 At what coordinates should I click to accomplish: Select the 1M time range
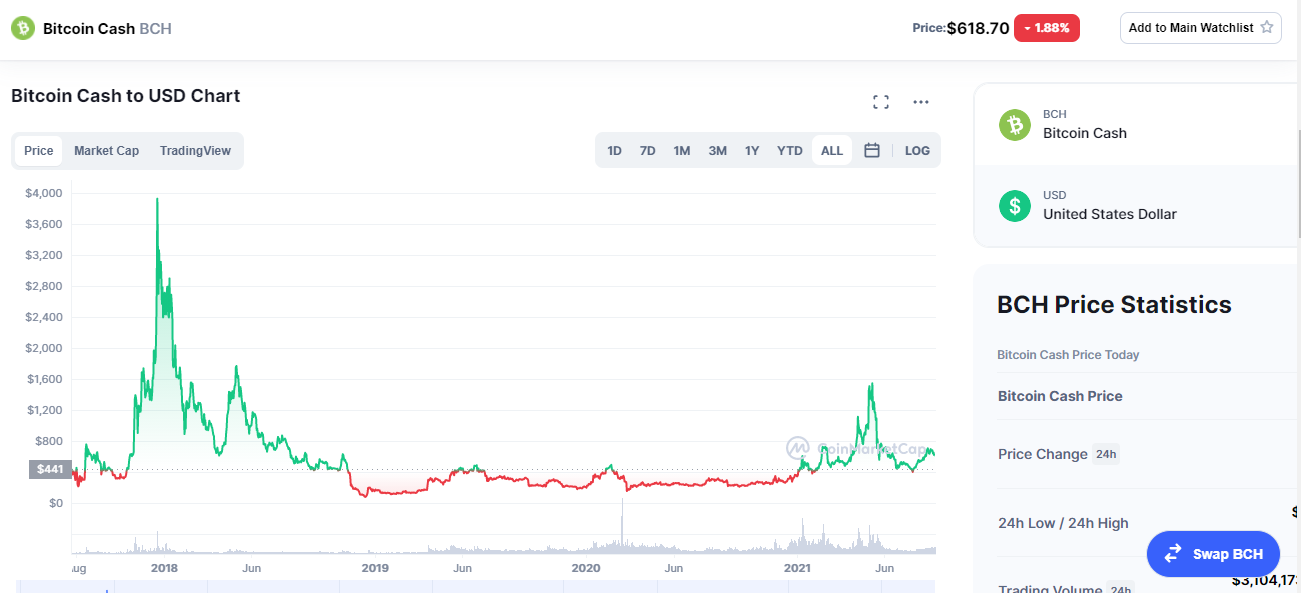pyautogui.click(x=681, y=151)
